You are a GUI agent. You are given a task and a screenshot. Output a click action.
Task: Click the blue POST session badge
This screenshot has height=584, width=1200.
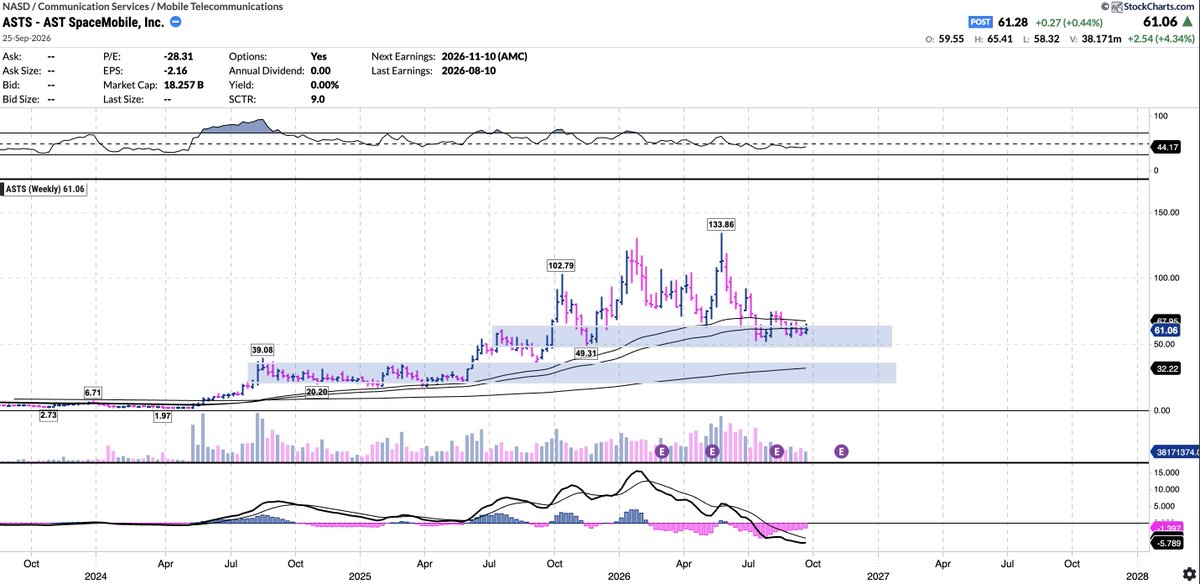[x=982, y=22]
